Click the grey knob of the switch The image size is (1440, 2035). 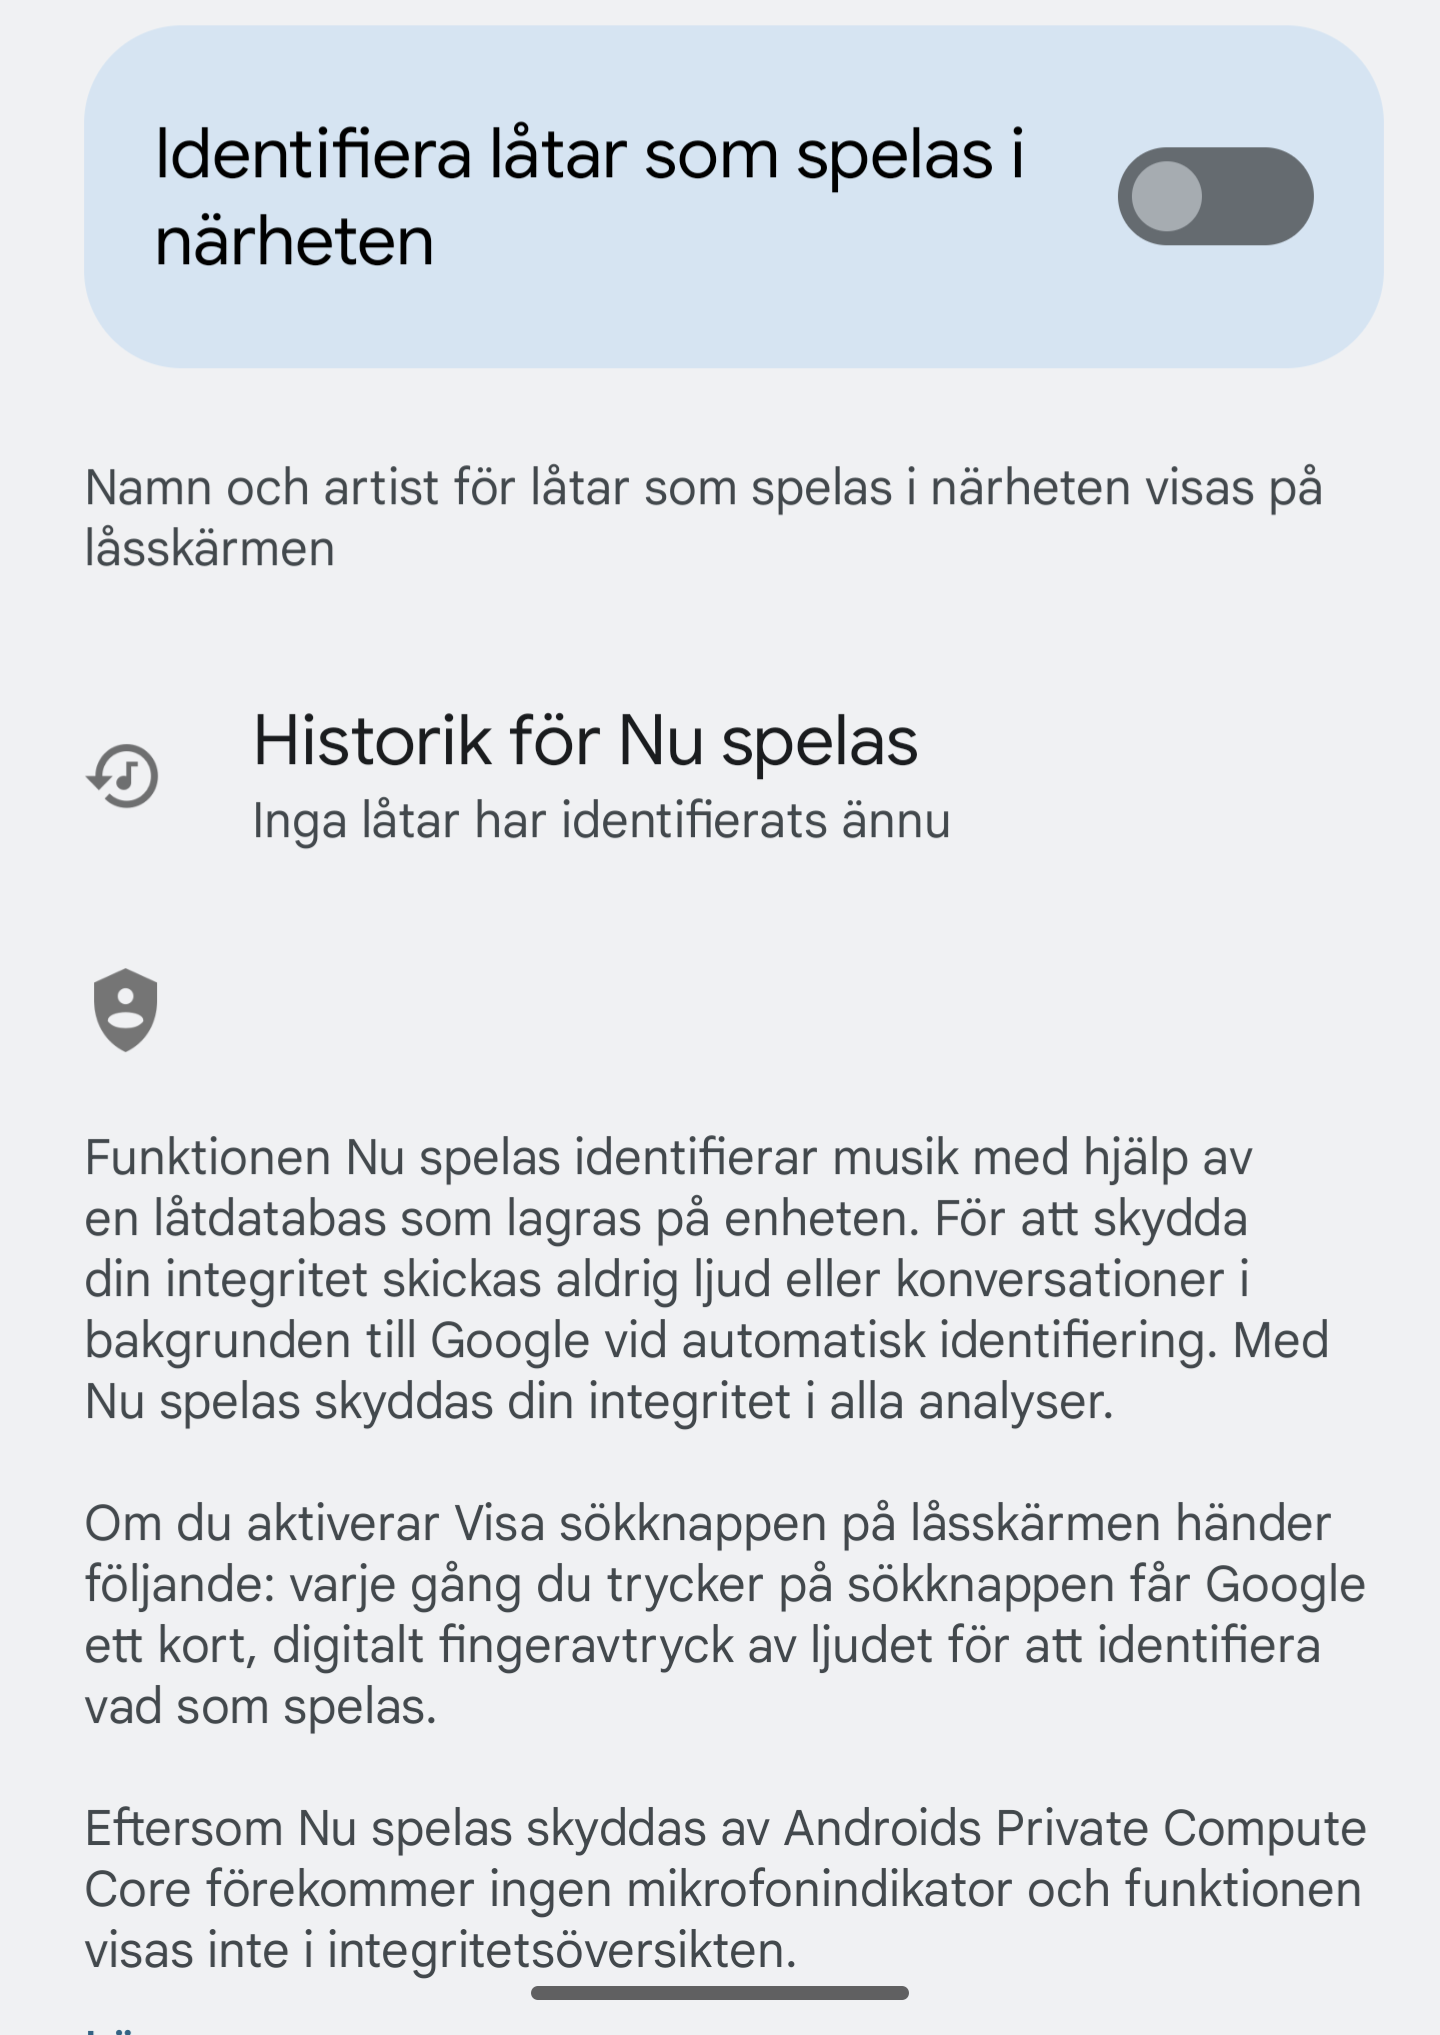coord(1167,196)
